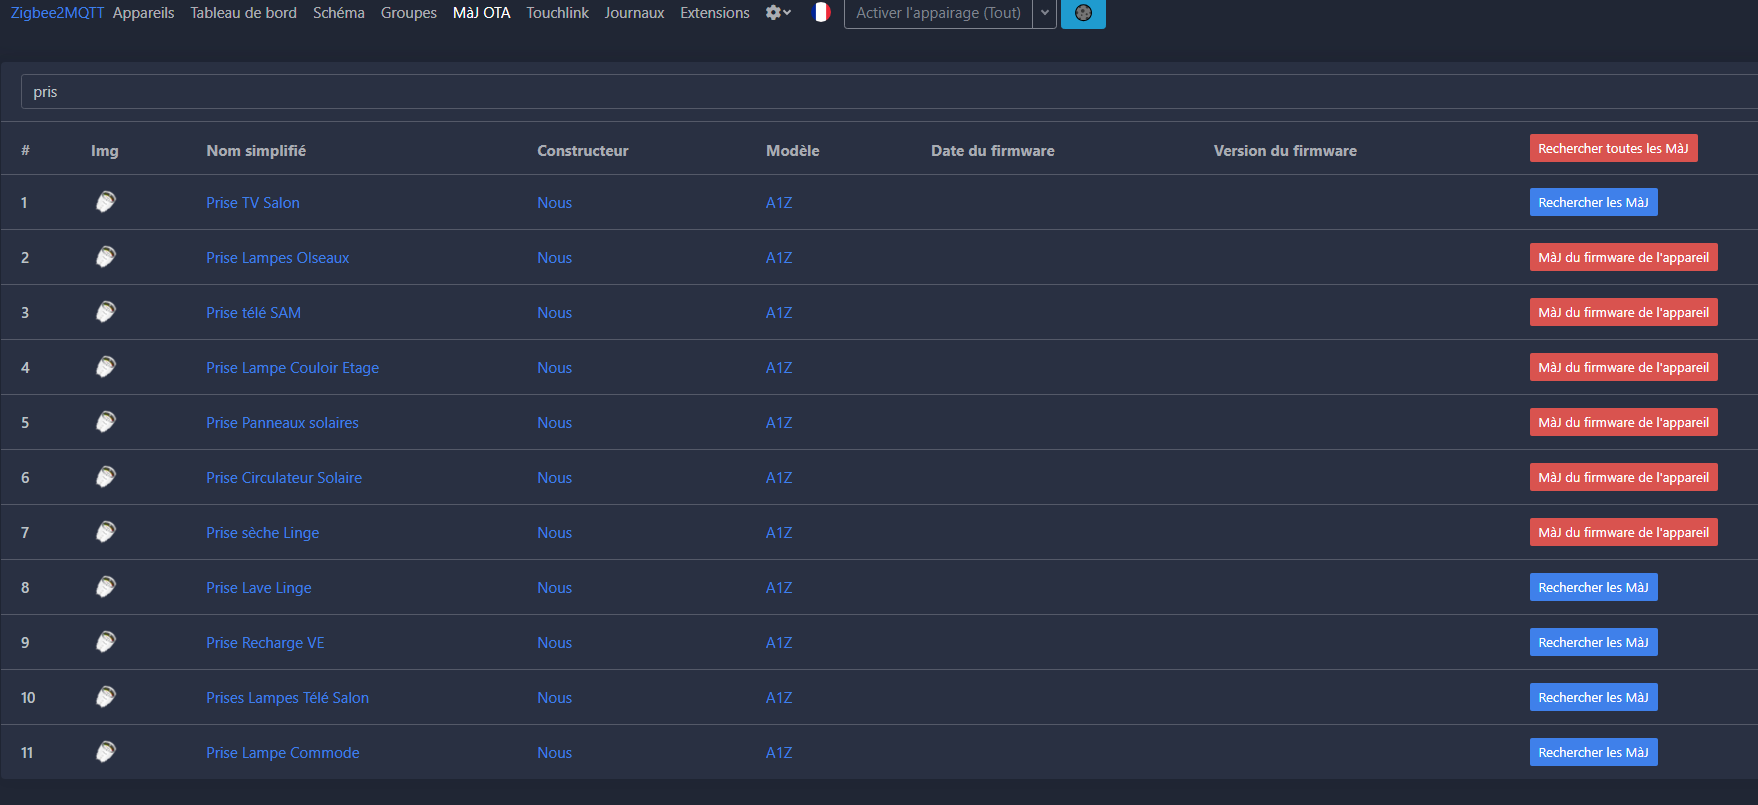Click Rechercher toutes les MàJ button
The width and height of the screenshot is (1758, 805).
pyautogui.click(x=1613, y=148)
